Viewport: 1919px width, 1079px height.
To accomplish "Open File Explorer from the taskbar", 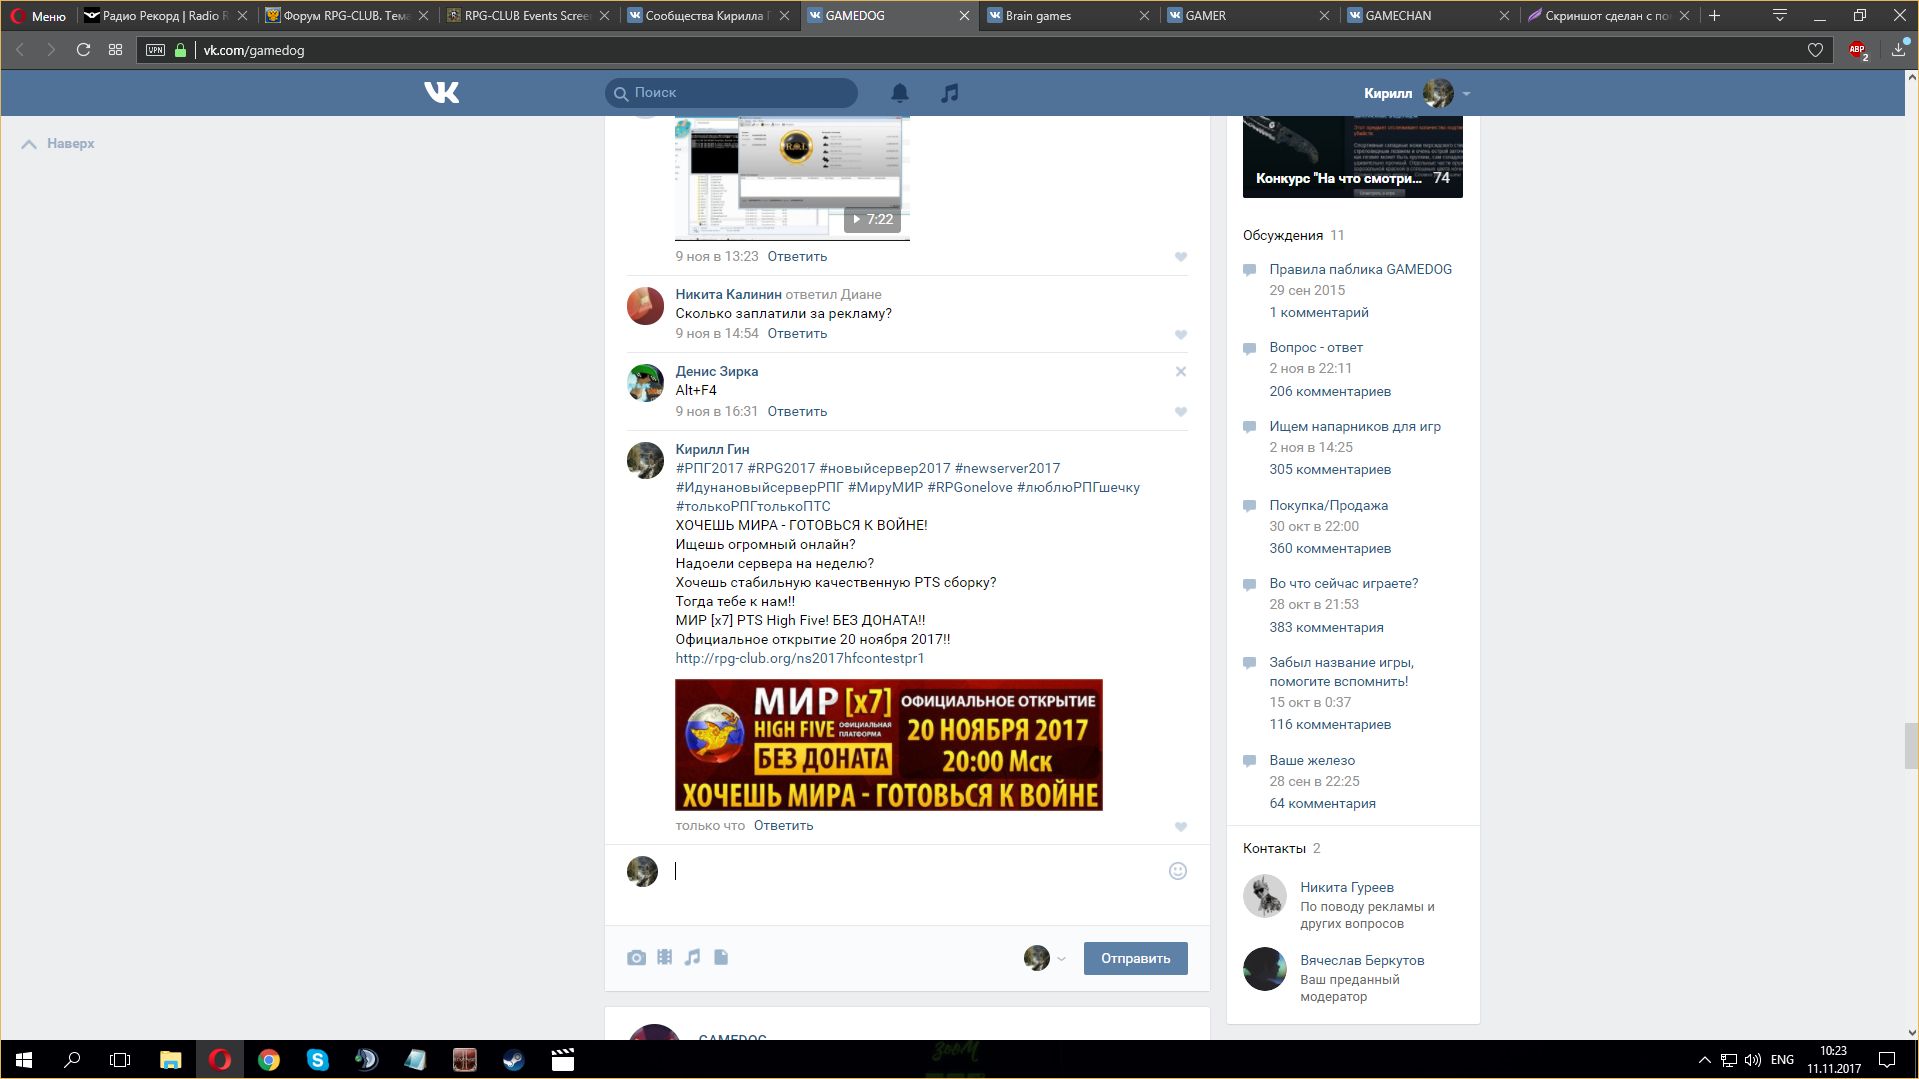I will [171, 1060].
